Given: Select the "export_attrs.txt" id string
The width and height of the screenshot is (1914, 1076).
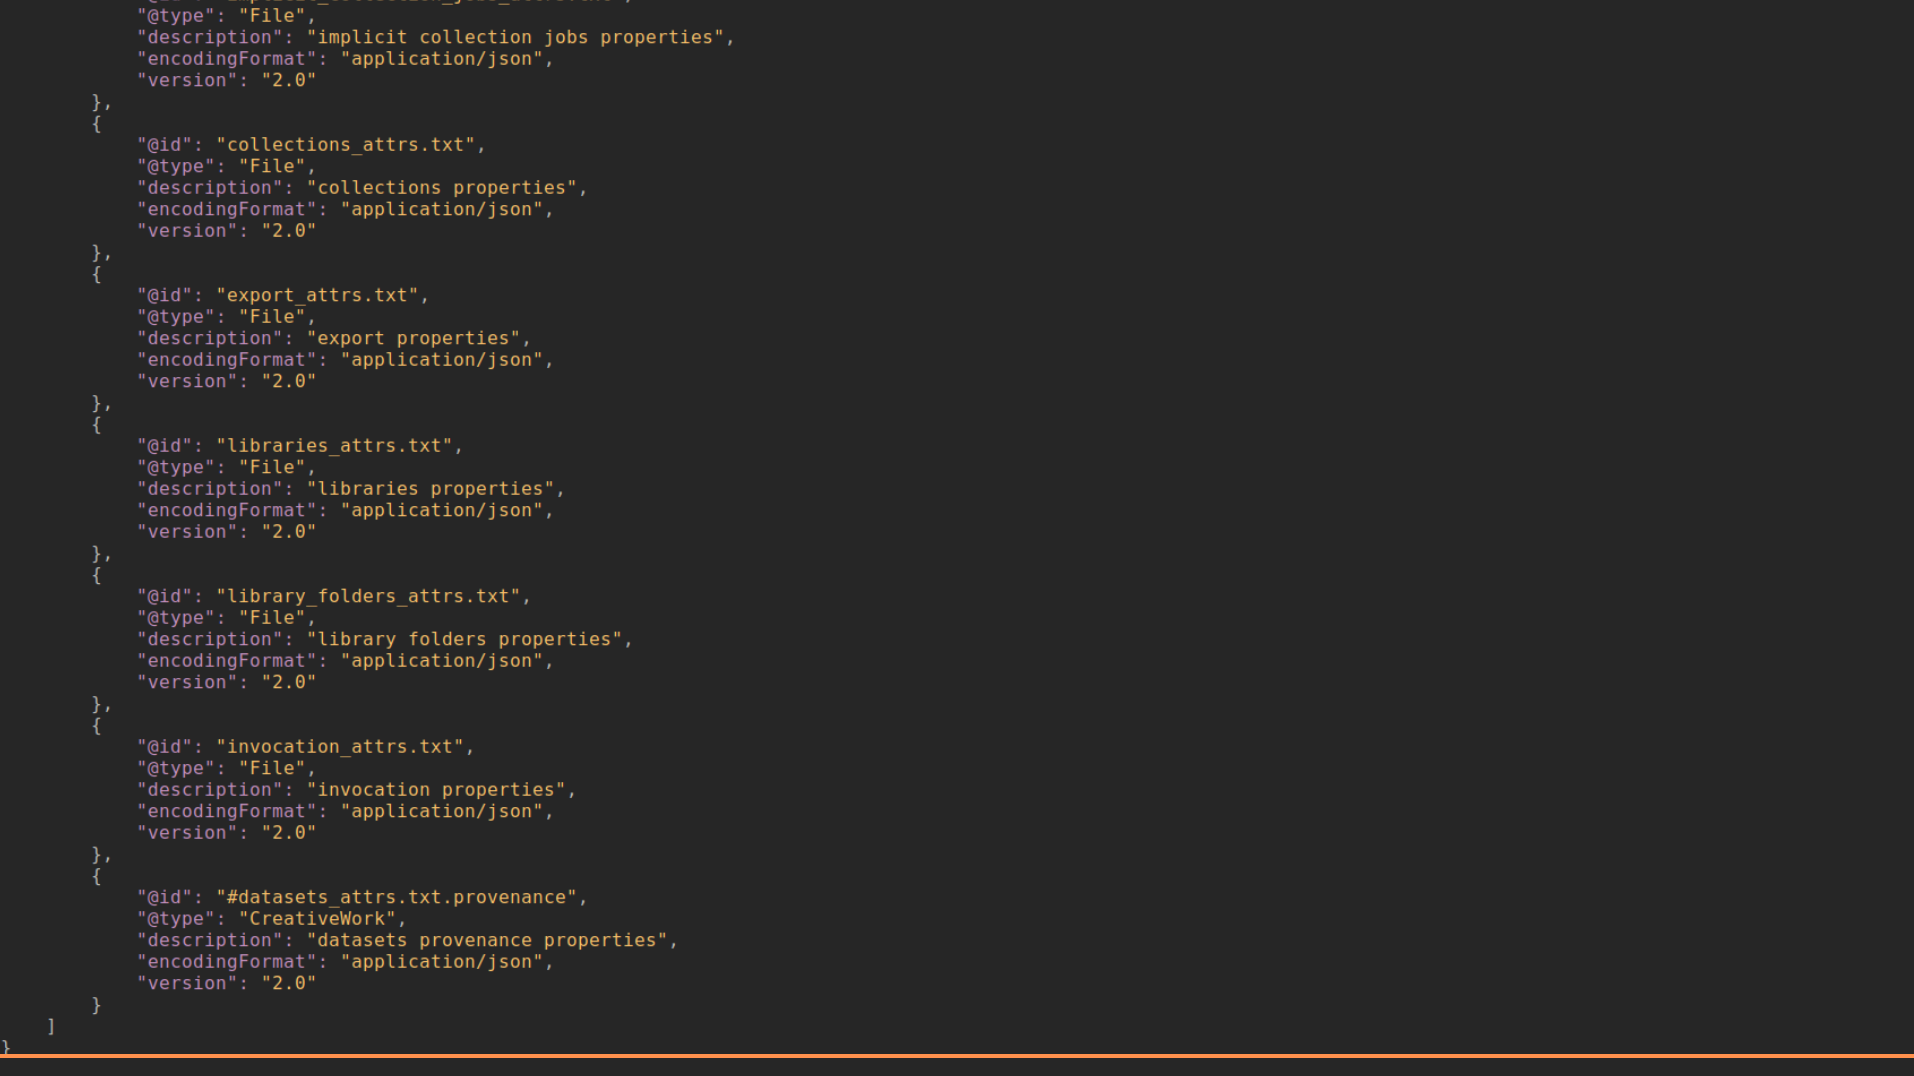Looking at the screenshot, I should coord(318,296).
